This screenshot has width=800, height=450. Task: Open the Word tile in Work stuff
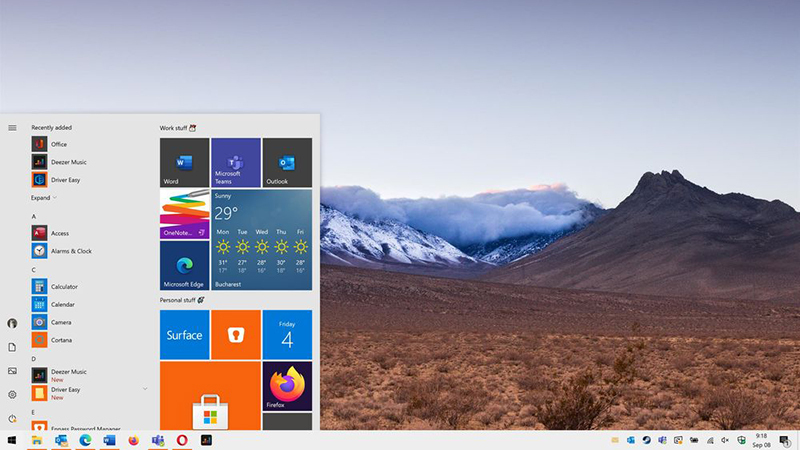click(184, 162)
